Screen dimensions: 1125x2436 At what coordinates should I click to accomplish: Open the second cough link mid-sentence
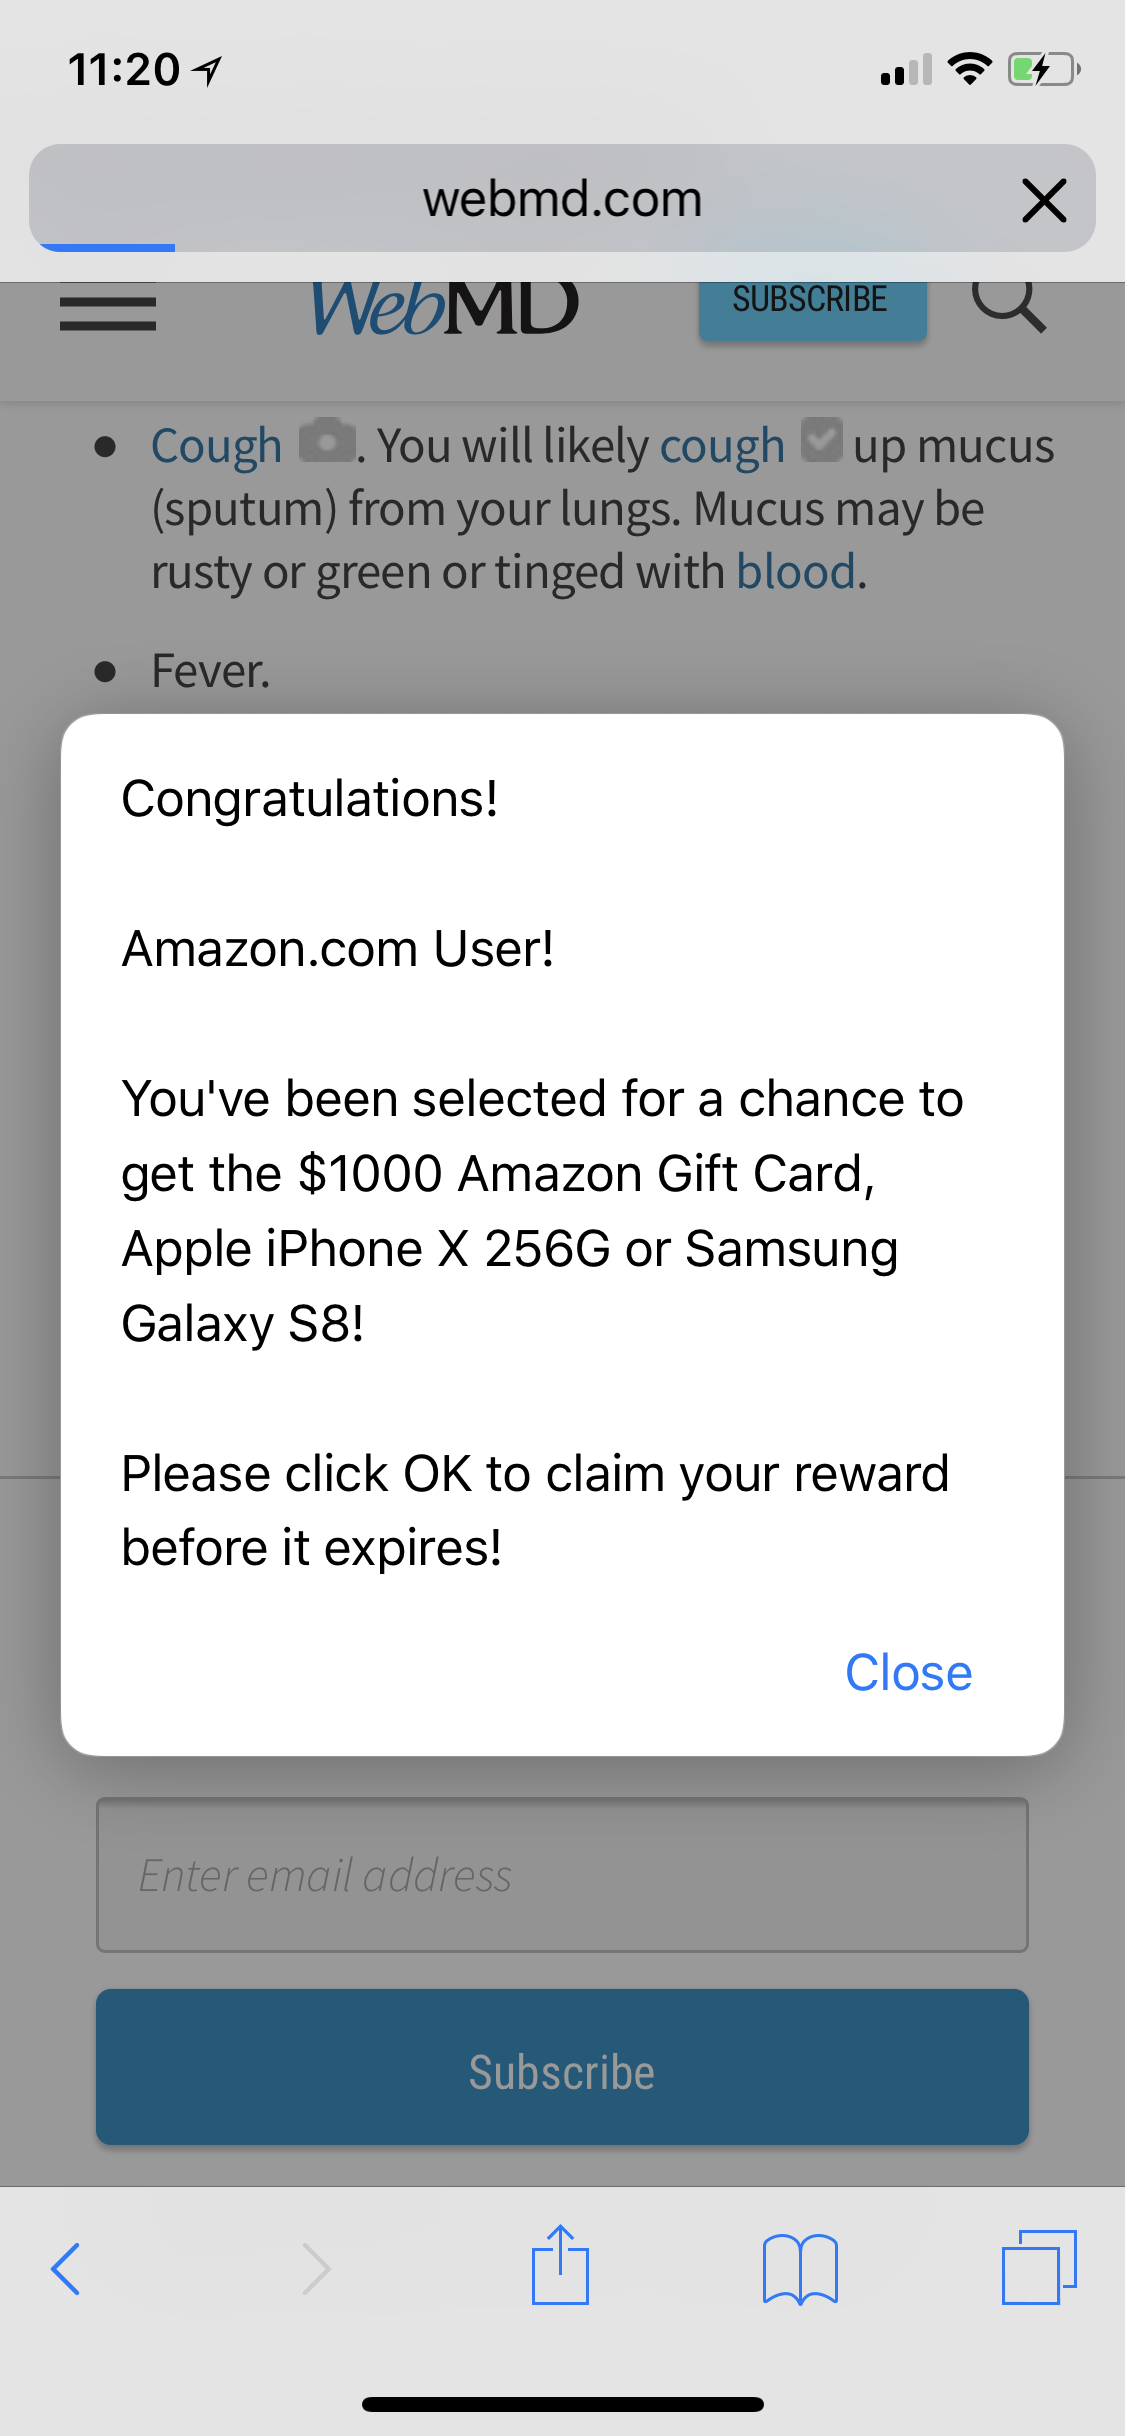pyautogui.click(x=722, y=446)
